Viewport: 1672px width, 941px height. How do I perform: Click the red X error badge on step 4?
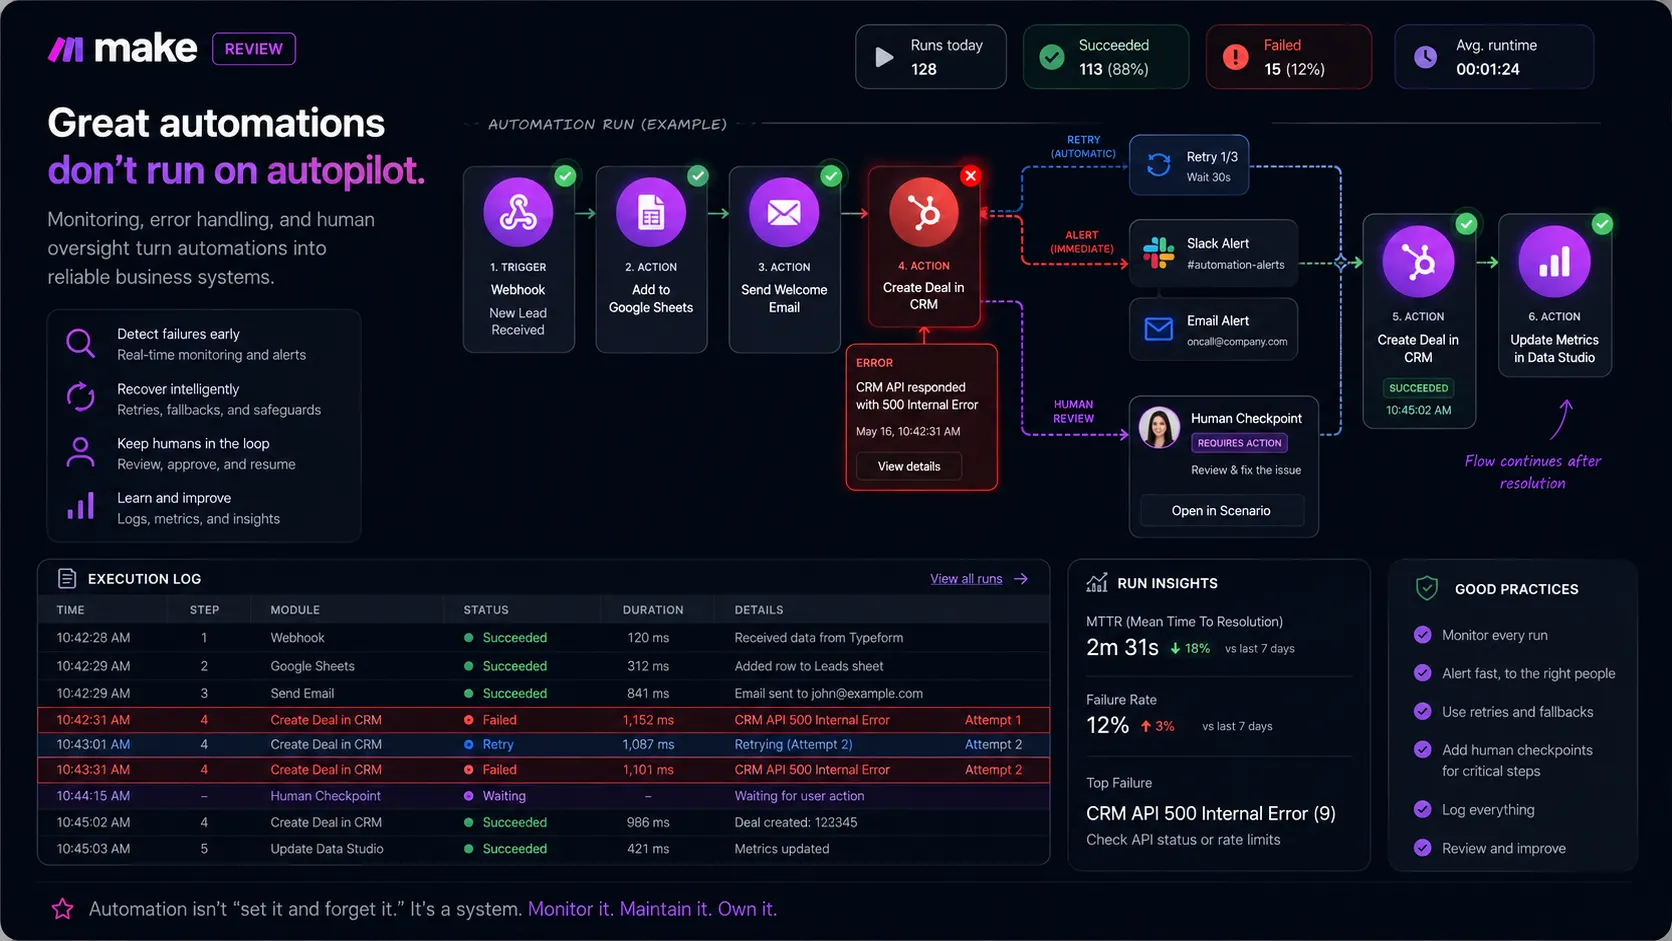pos(970,176)
